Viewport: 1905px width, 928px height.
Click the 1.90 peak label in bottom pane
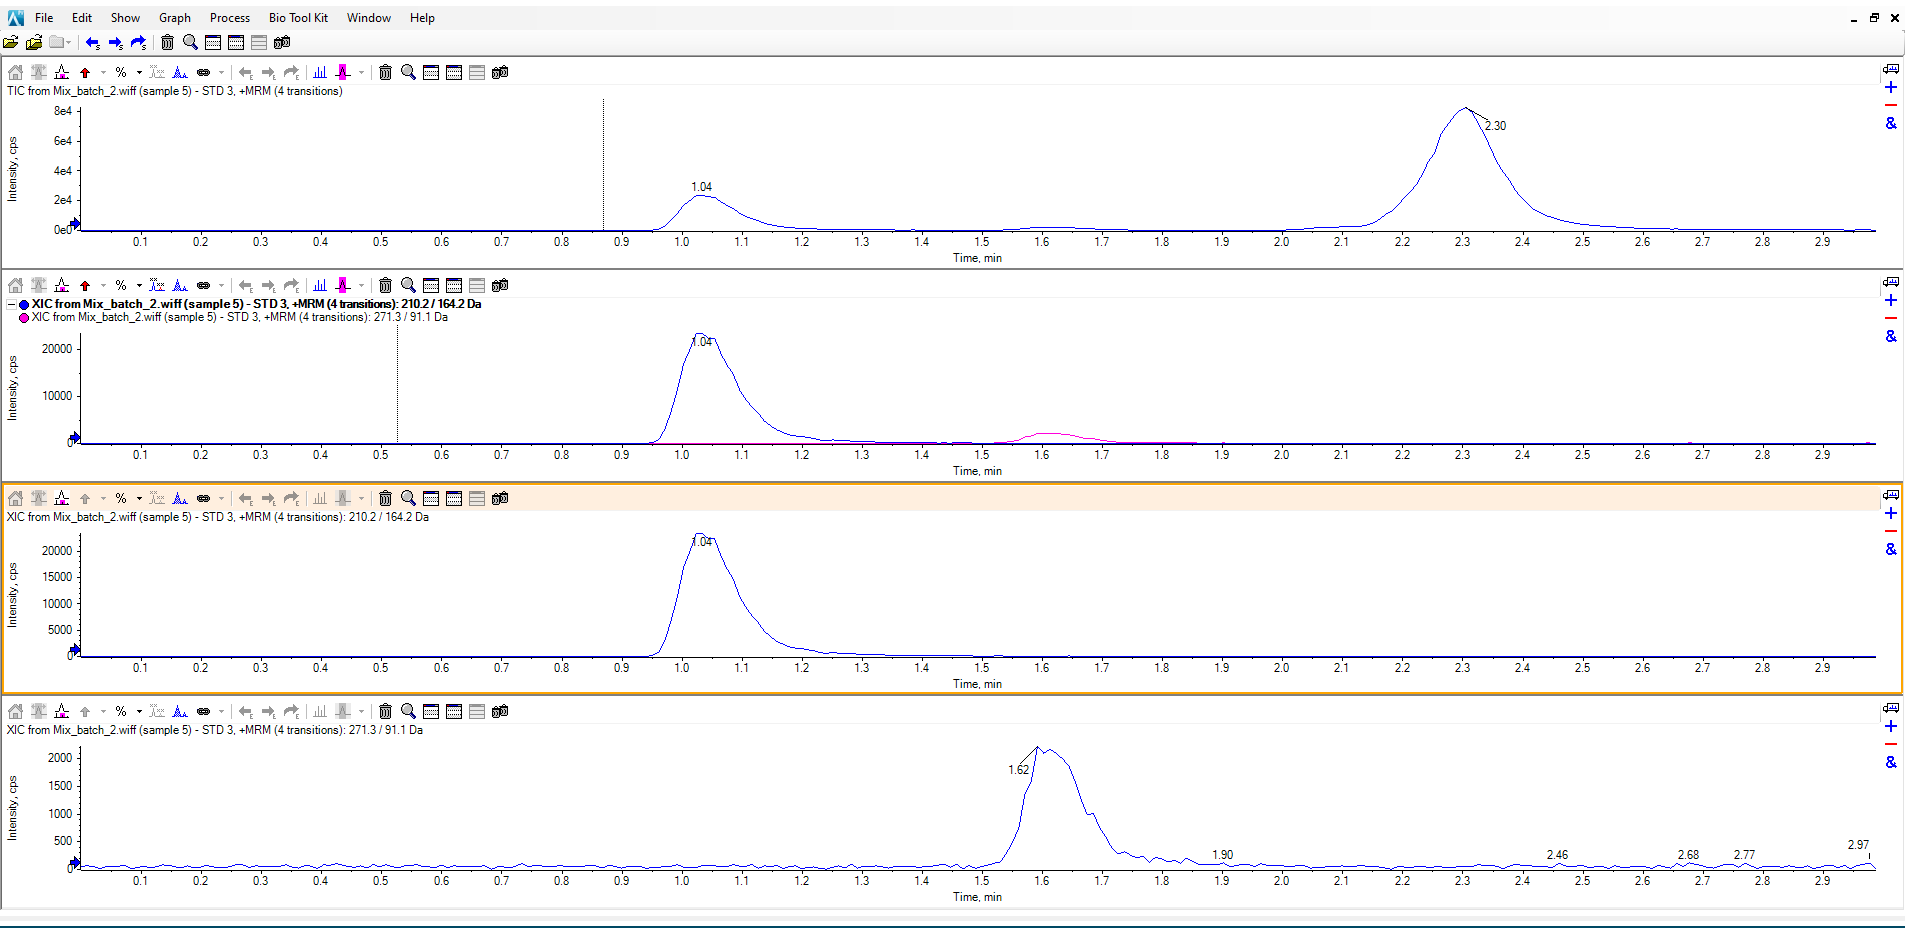pyautogui.click(x=1222, y=855)
